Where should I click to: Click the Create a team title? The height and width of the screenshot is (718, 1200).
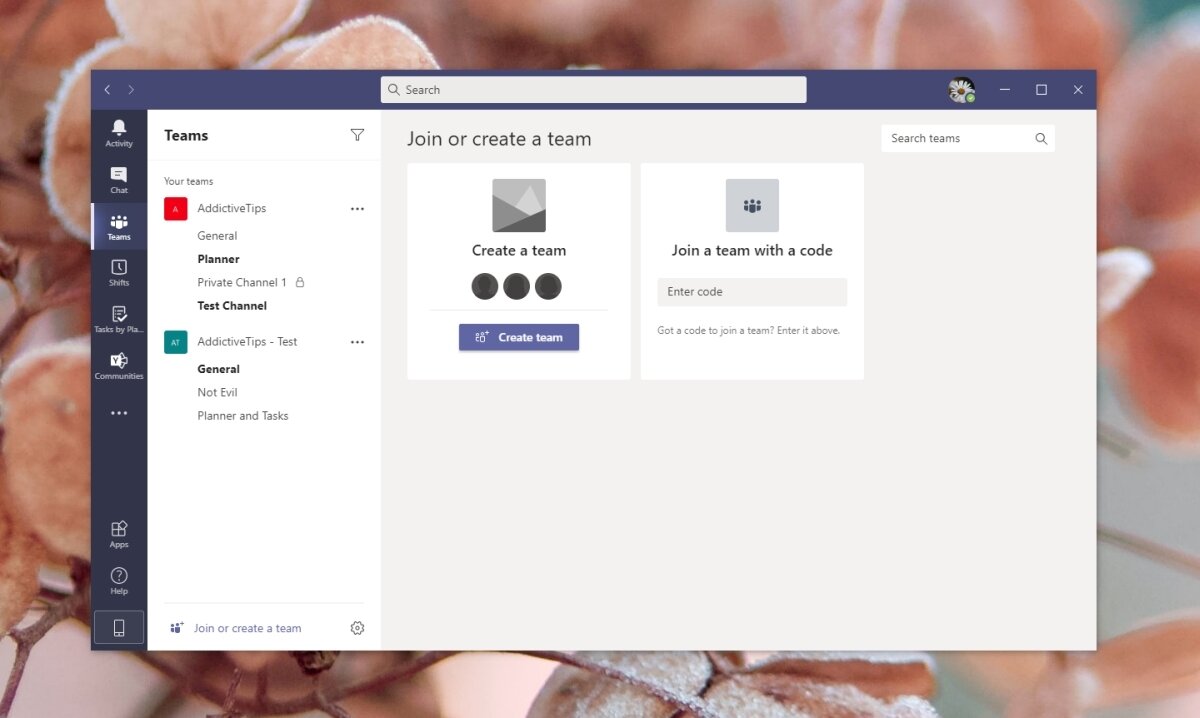[519, 251]
